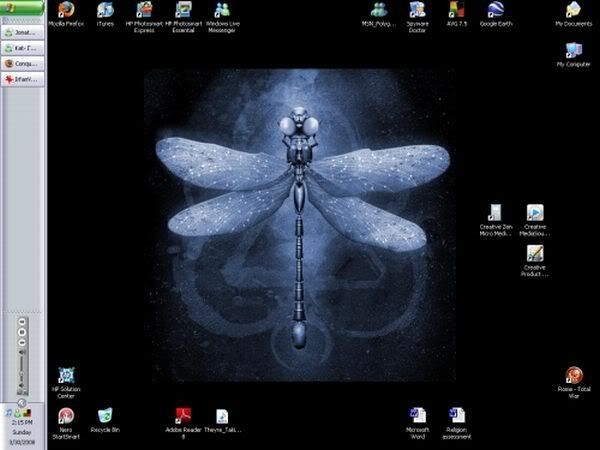Open the Microsoft Word desktop shortcut
This screenshot has width=600, height=450.
pos(417,423)
